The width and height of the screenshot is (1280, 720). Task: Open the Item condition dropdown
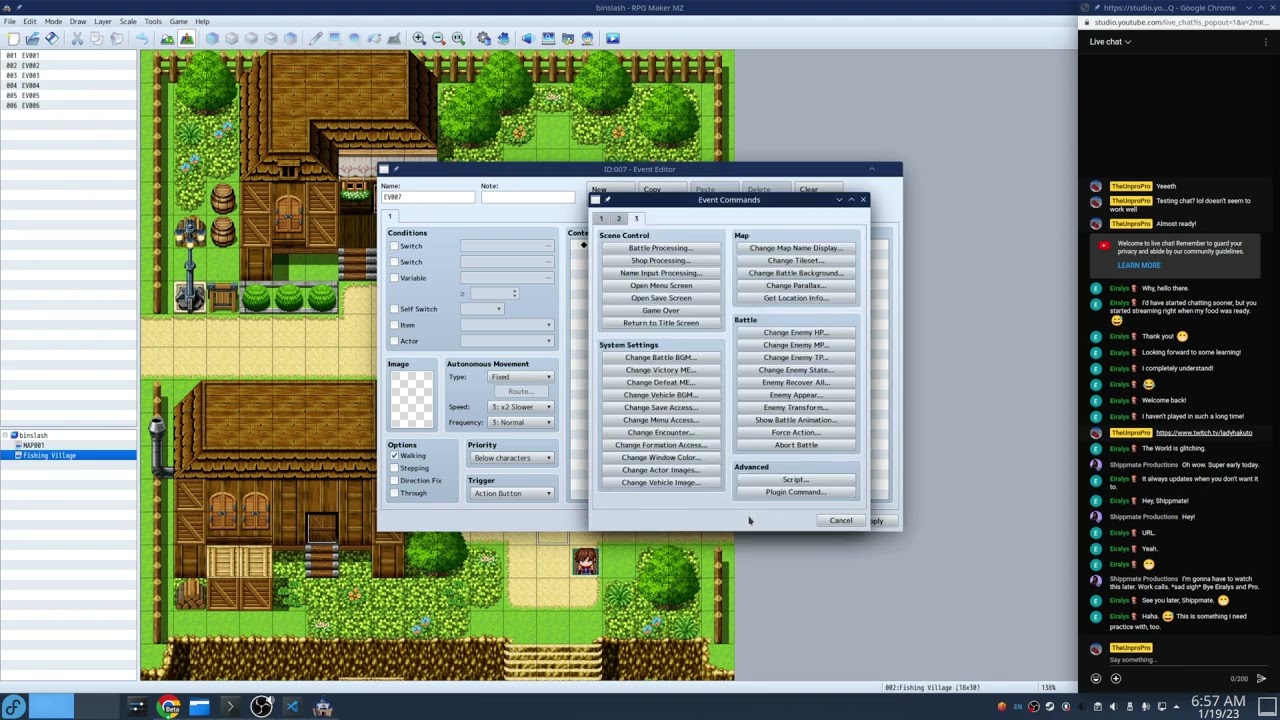point(507,325)
